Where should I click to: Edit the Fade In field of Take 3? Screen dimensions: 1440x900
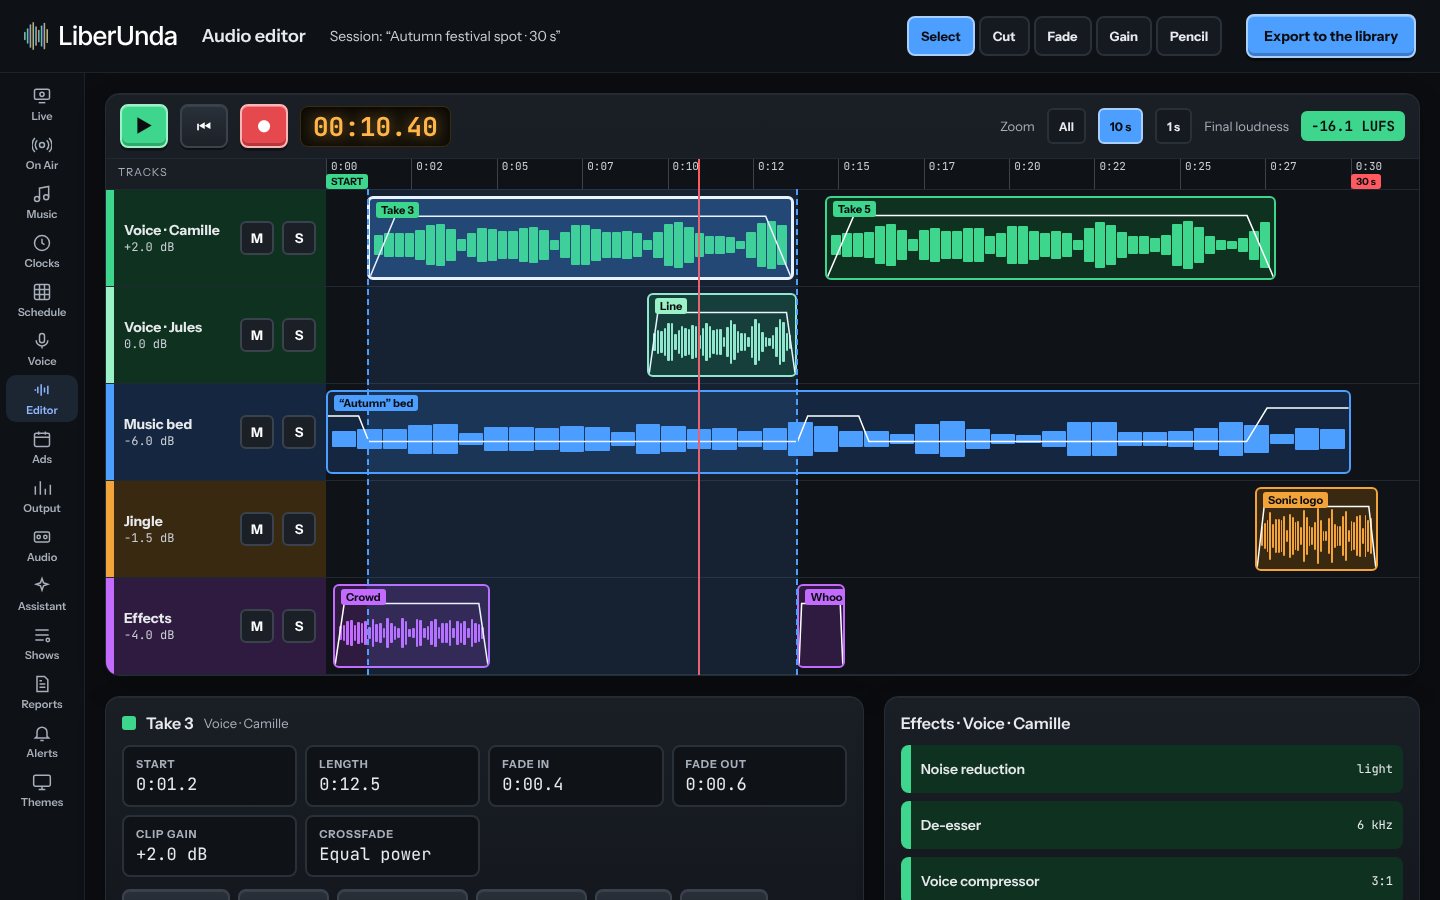[575, 776]
